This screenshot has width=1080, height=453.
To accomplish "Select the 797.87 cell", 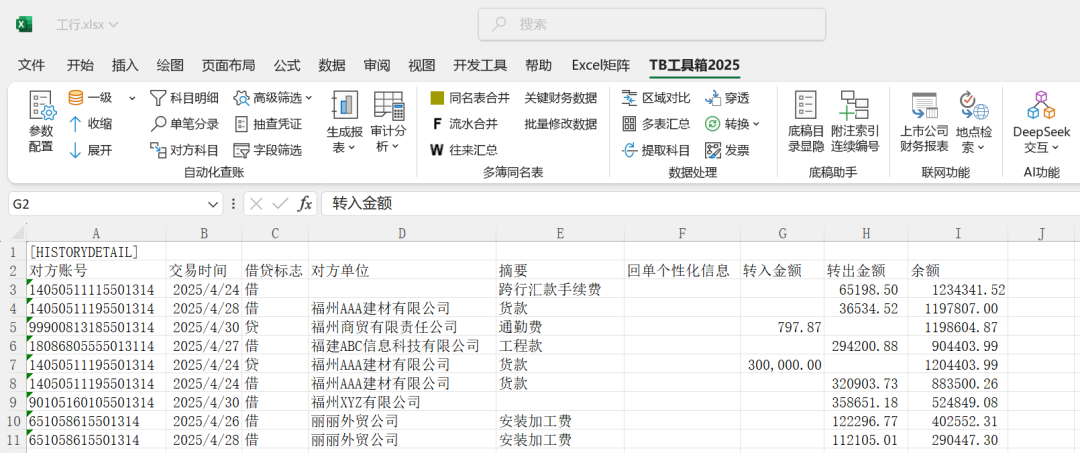I will tap(782, 327).
